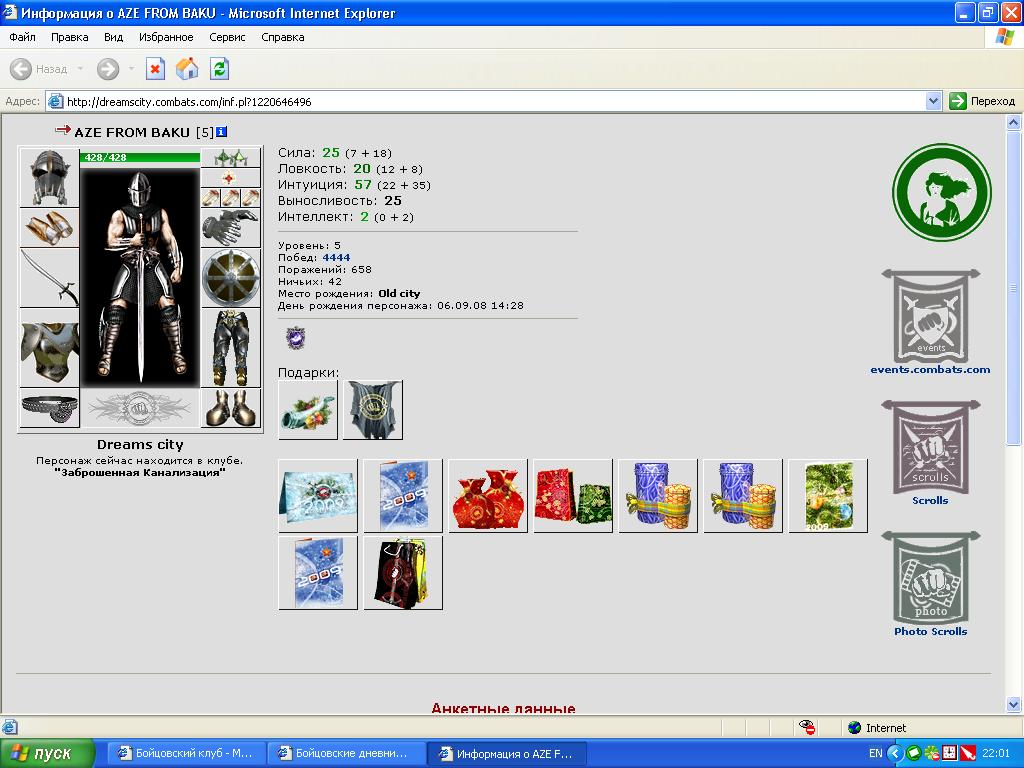Click the red gift pouches thumbnail
The height and width of the screenshot is (768, 1024).
point(488,496)
